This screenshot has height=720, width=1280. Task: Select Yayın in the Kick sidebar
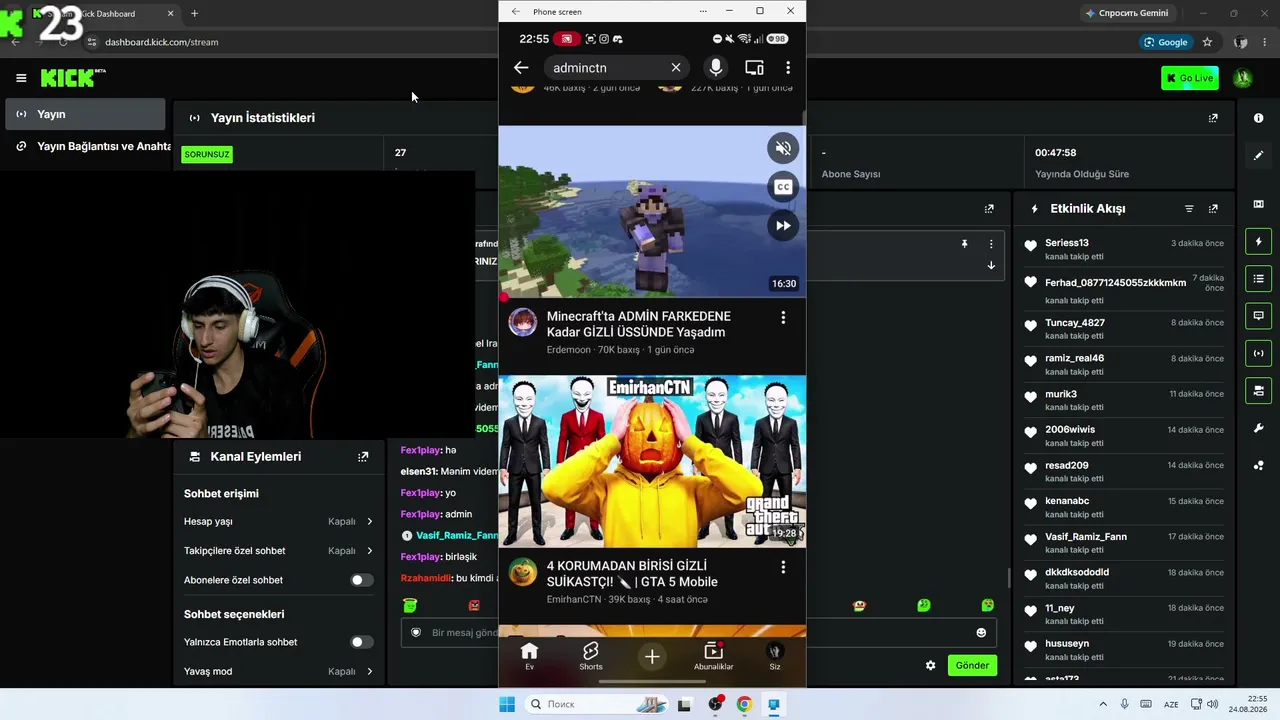(x=85, y=114)
